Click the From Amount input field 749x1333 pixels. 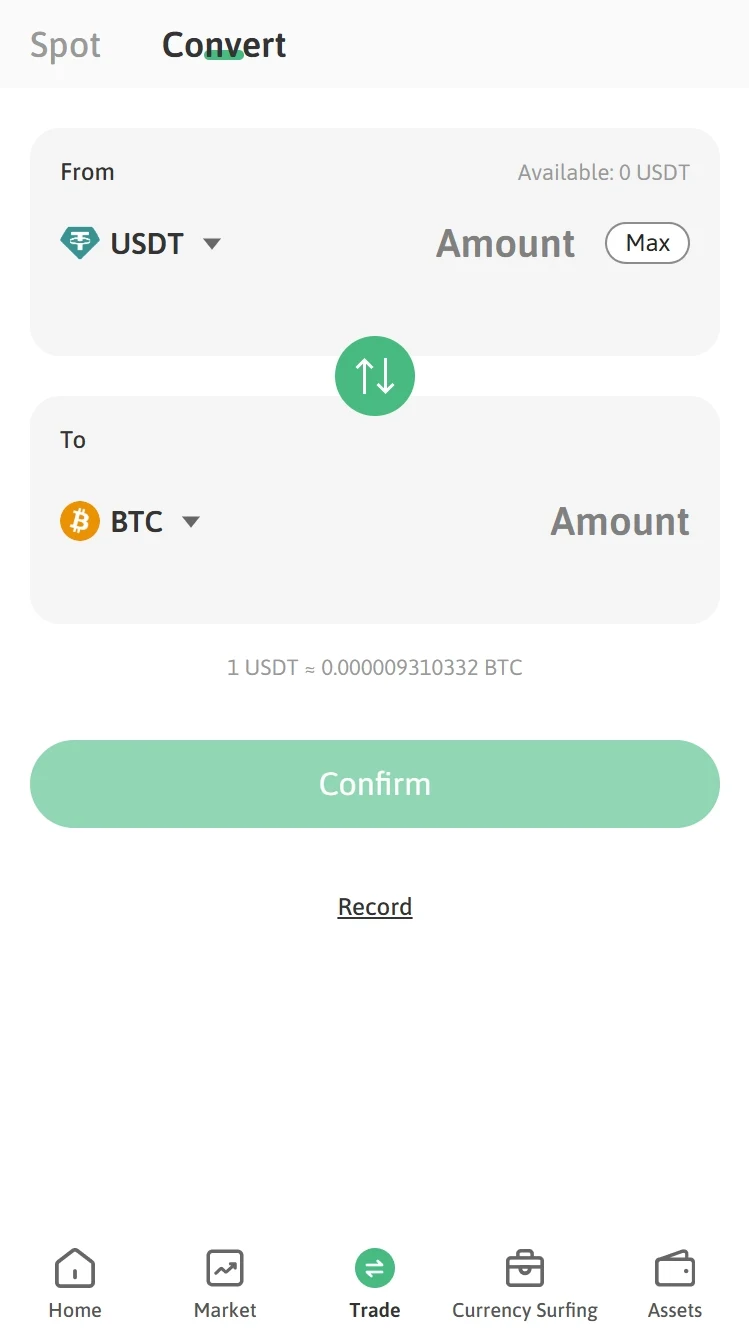(x=505, y=244)
